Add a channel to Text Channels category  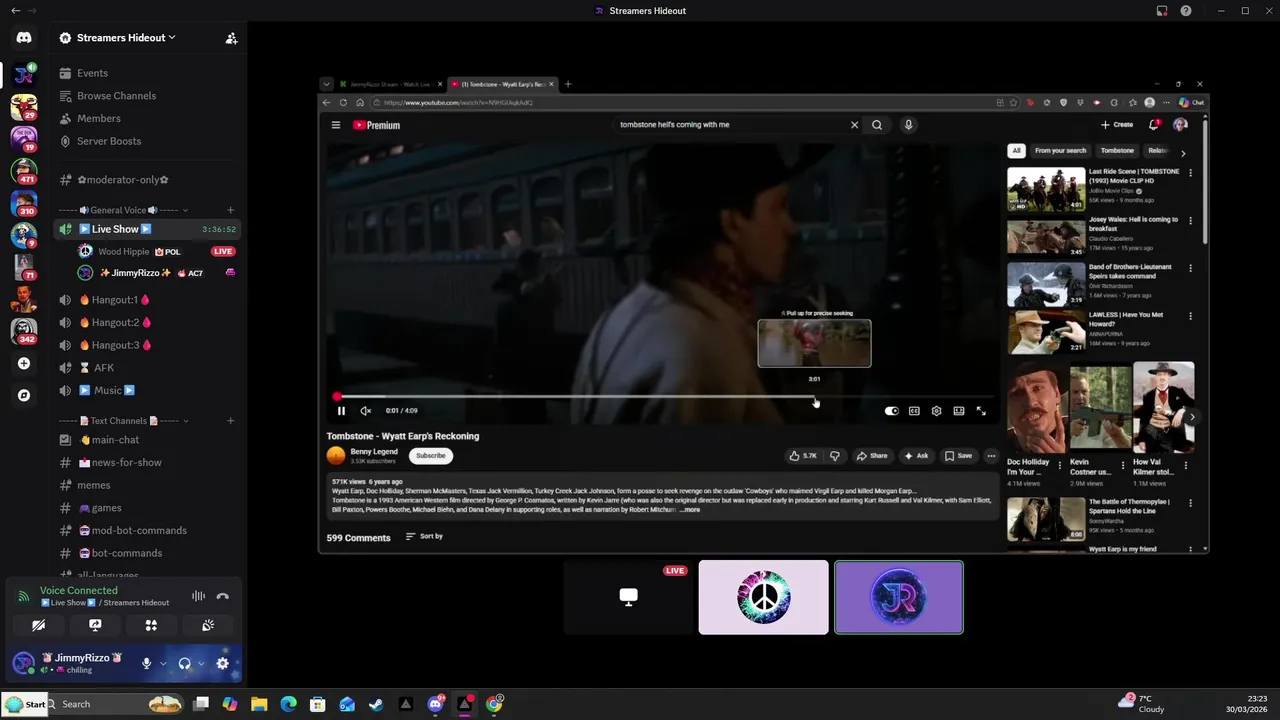[230, 421]
